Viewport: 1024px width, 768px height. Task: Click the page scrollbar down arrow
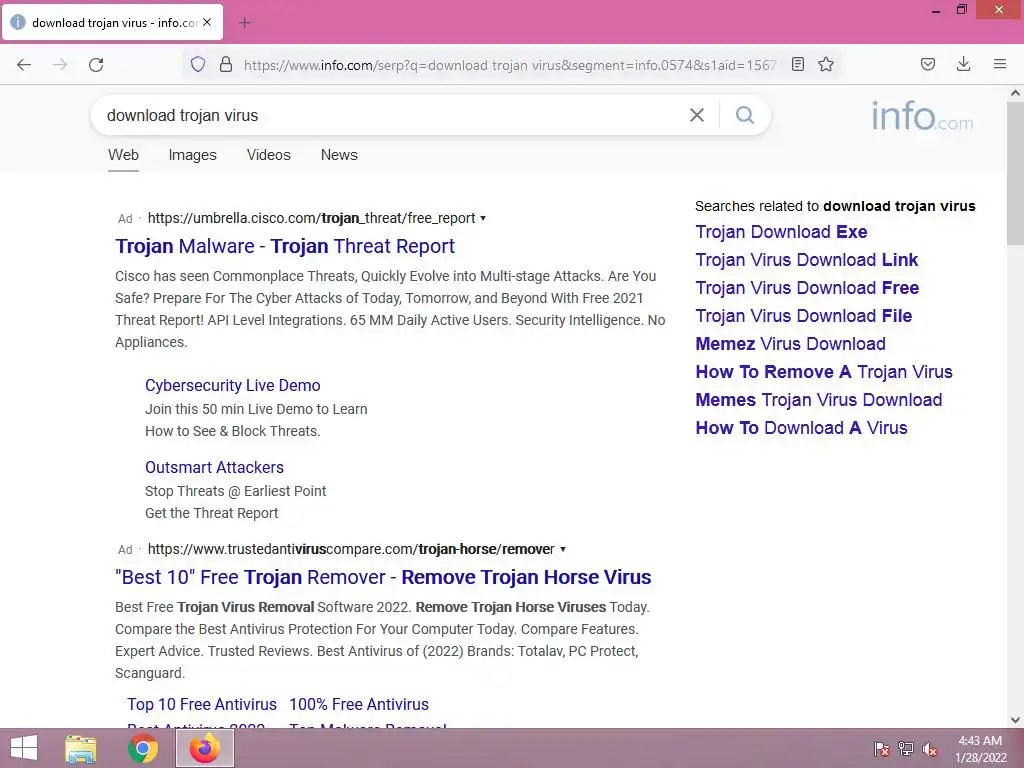pos(1016,720)
